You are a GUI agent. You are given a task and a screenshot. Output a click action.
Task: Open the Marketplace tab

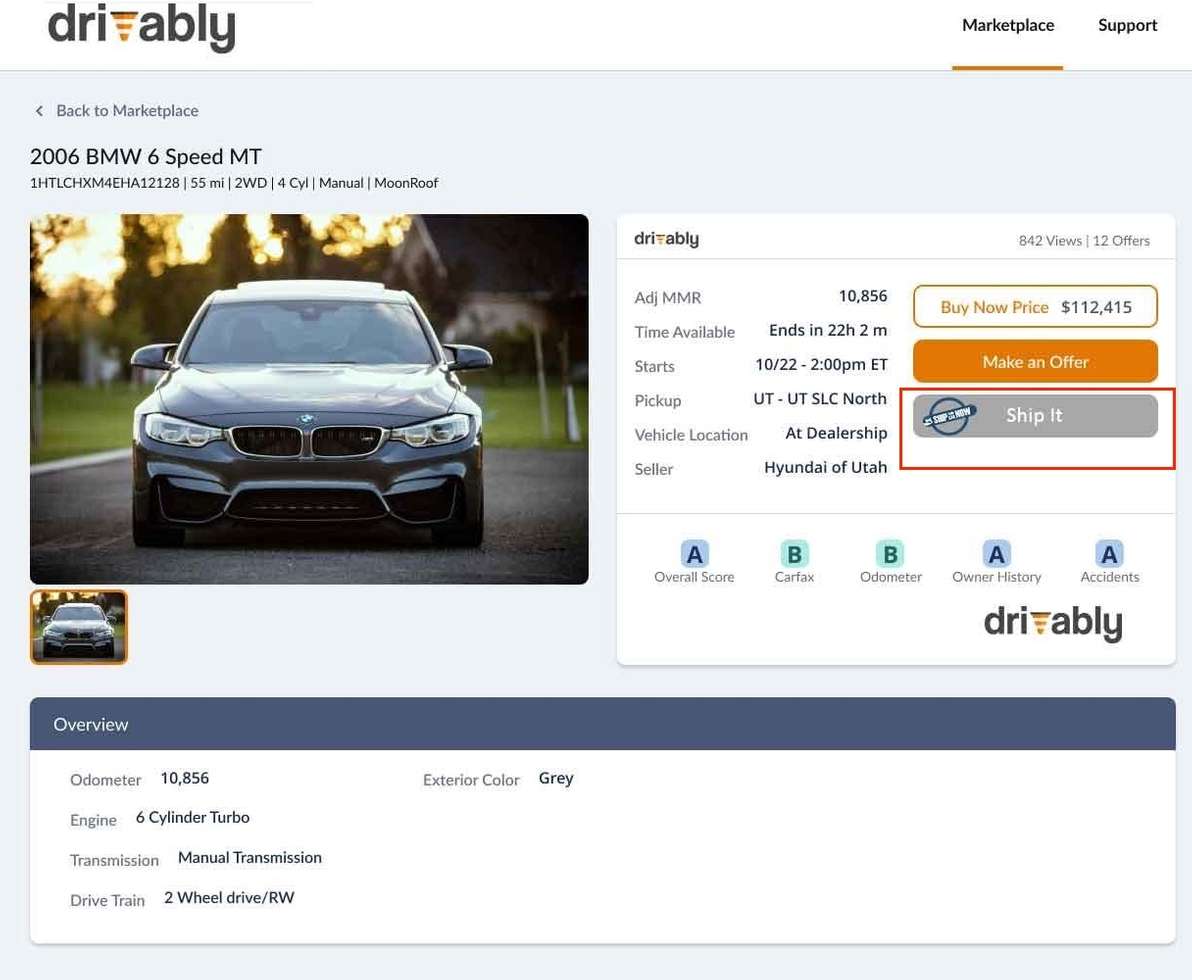[1007, 25]
